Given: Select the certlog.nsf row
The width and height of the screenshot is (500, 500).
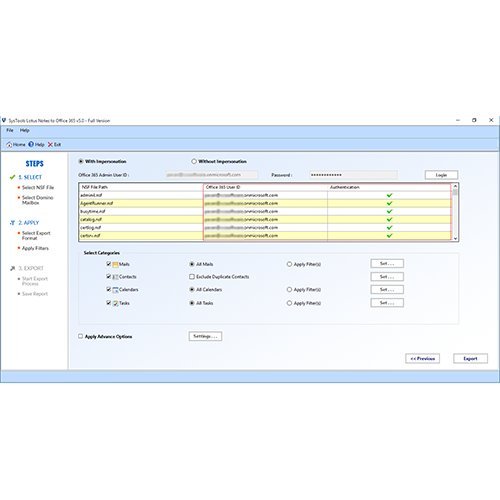Looking at the screenshot, I should (x=265, y=227).
